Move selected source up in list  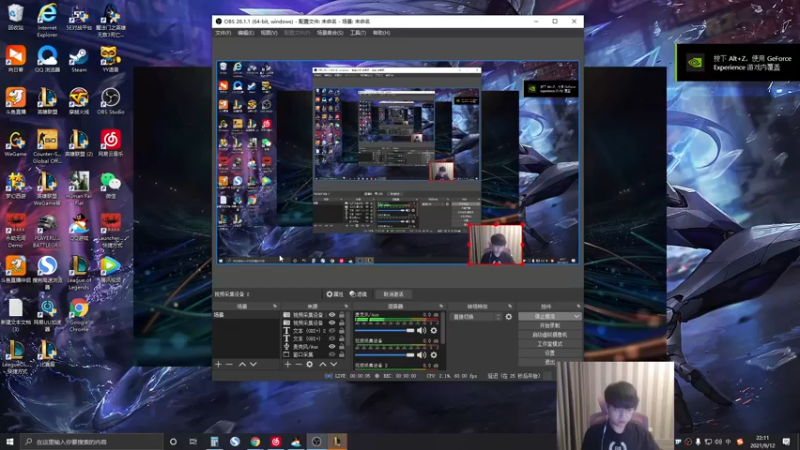[322, 364]
